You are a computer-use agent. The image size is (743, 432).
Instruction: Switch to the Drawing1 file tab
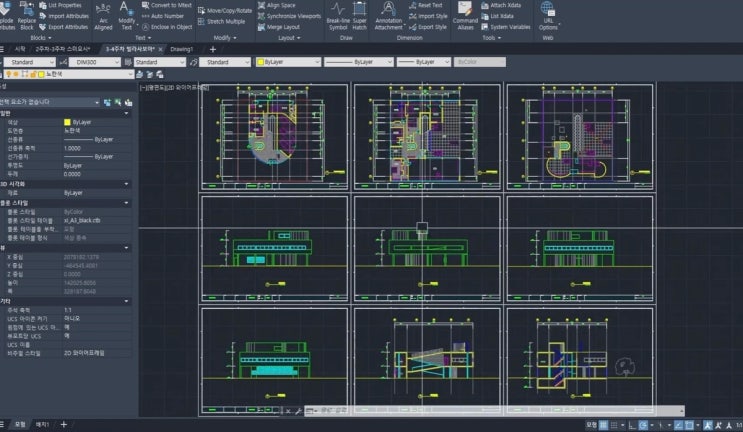coord(181,49)
